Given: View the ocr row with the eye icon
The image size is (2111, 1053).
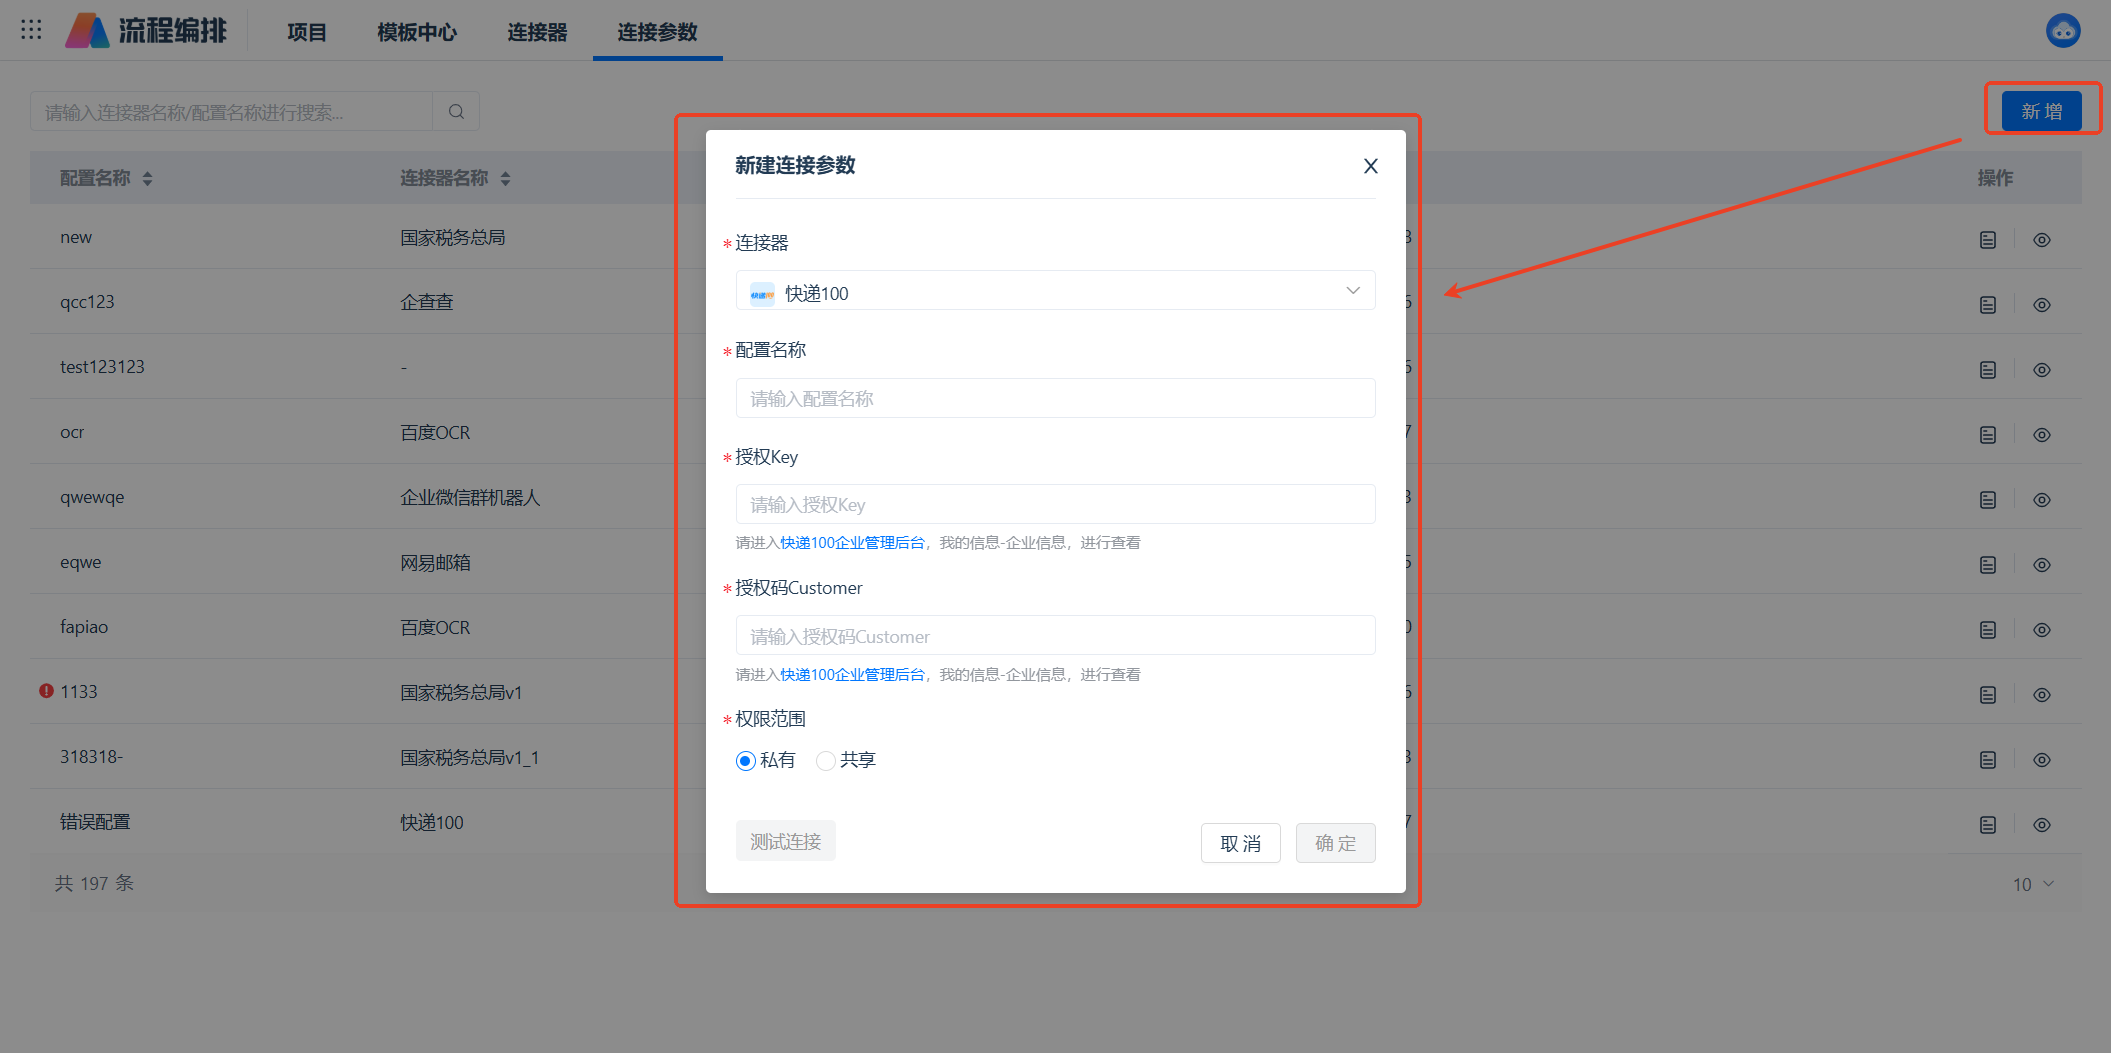Looking at the screenshot, I should tap(2041, 435).
